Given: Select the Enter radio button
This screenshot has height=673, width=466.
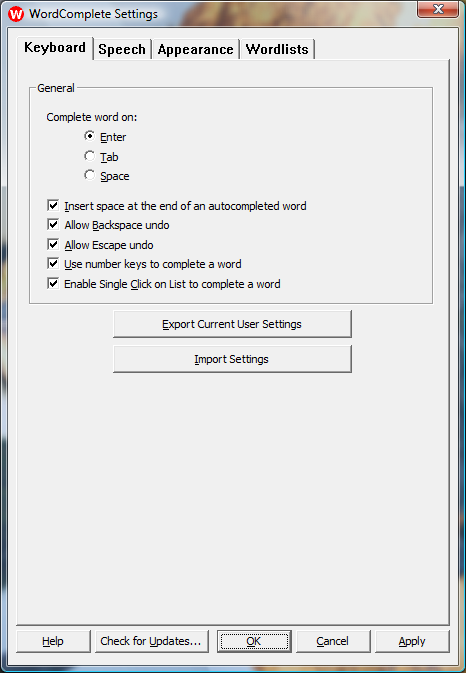Looking at the screenshot, I should tap(90, 136).
